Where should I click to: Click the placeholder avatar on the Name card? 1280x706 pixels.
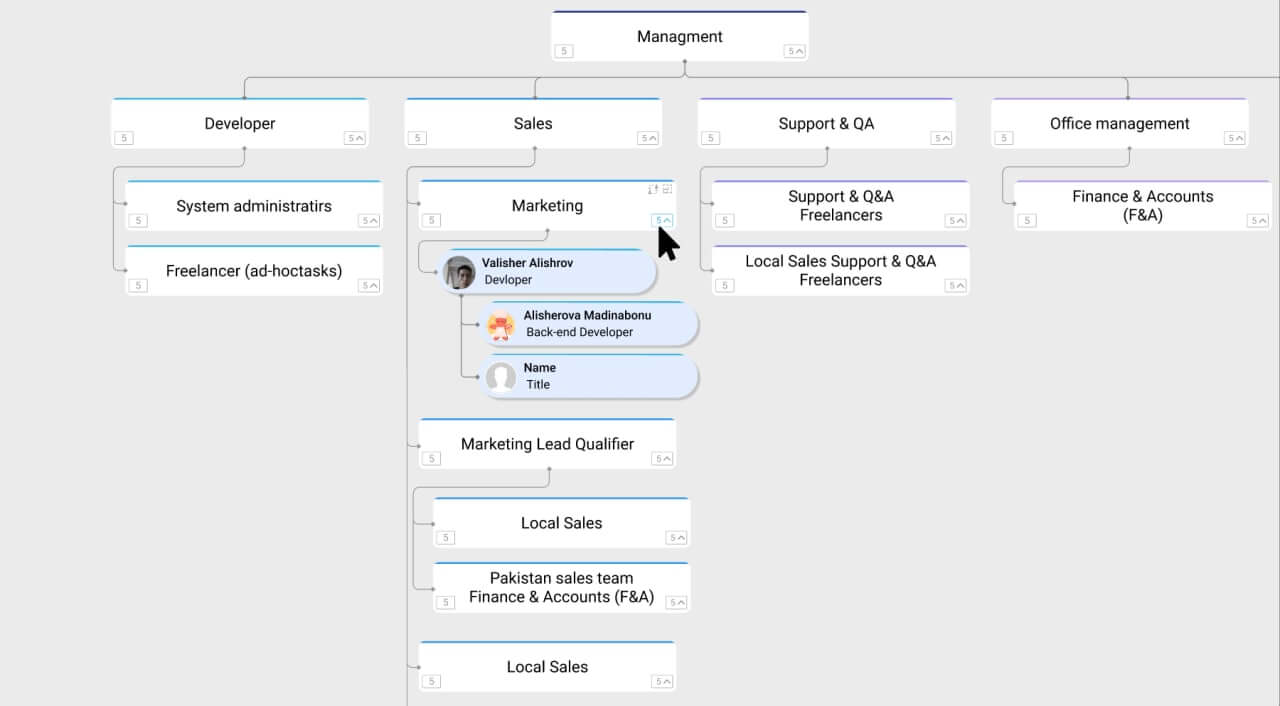pos(501,377)
